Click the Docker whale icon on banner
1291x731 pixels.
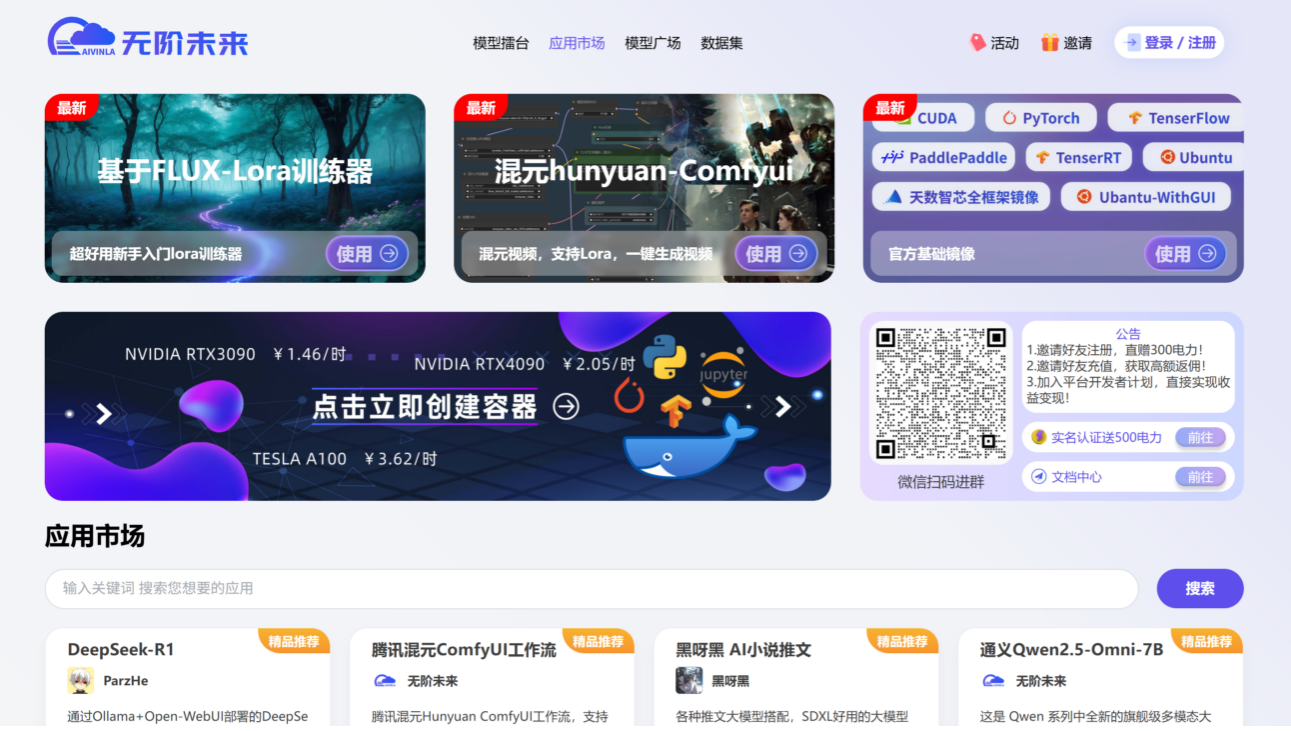tap(690, 448)
